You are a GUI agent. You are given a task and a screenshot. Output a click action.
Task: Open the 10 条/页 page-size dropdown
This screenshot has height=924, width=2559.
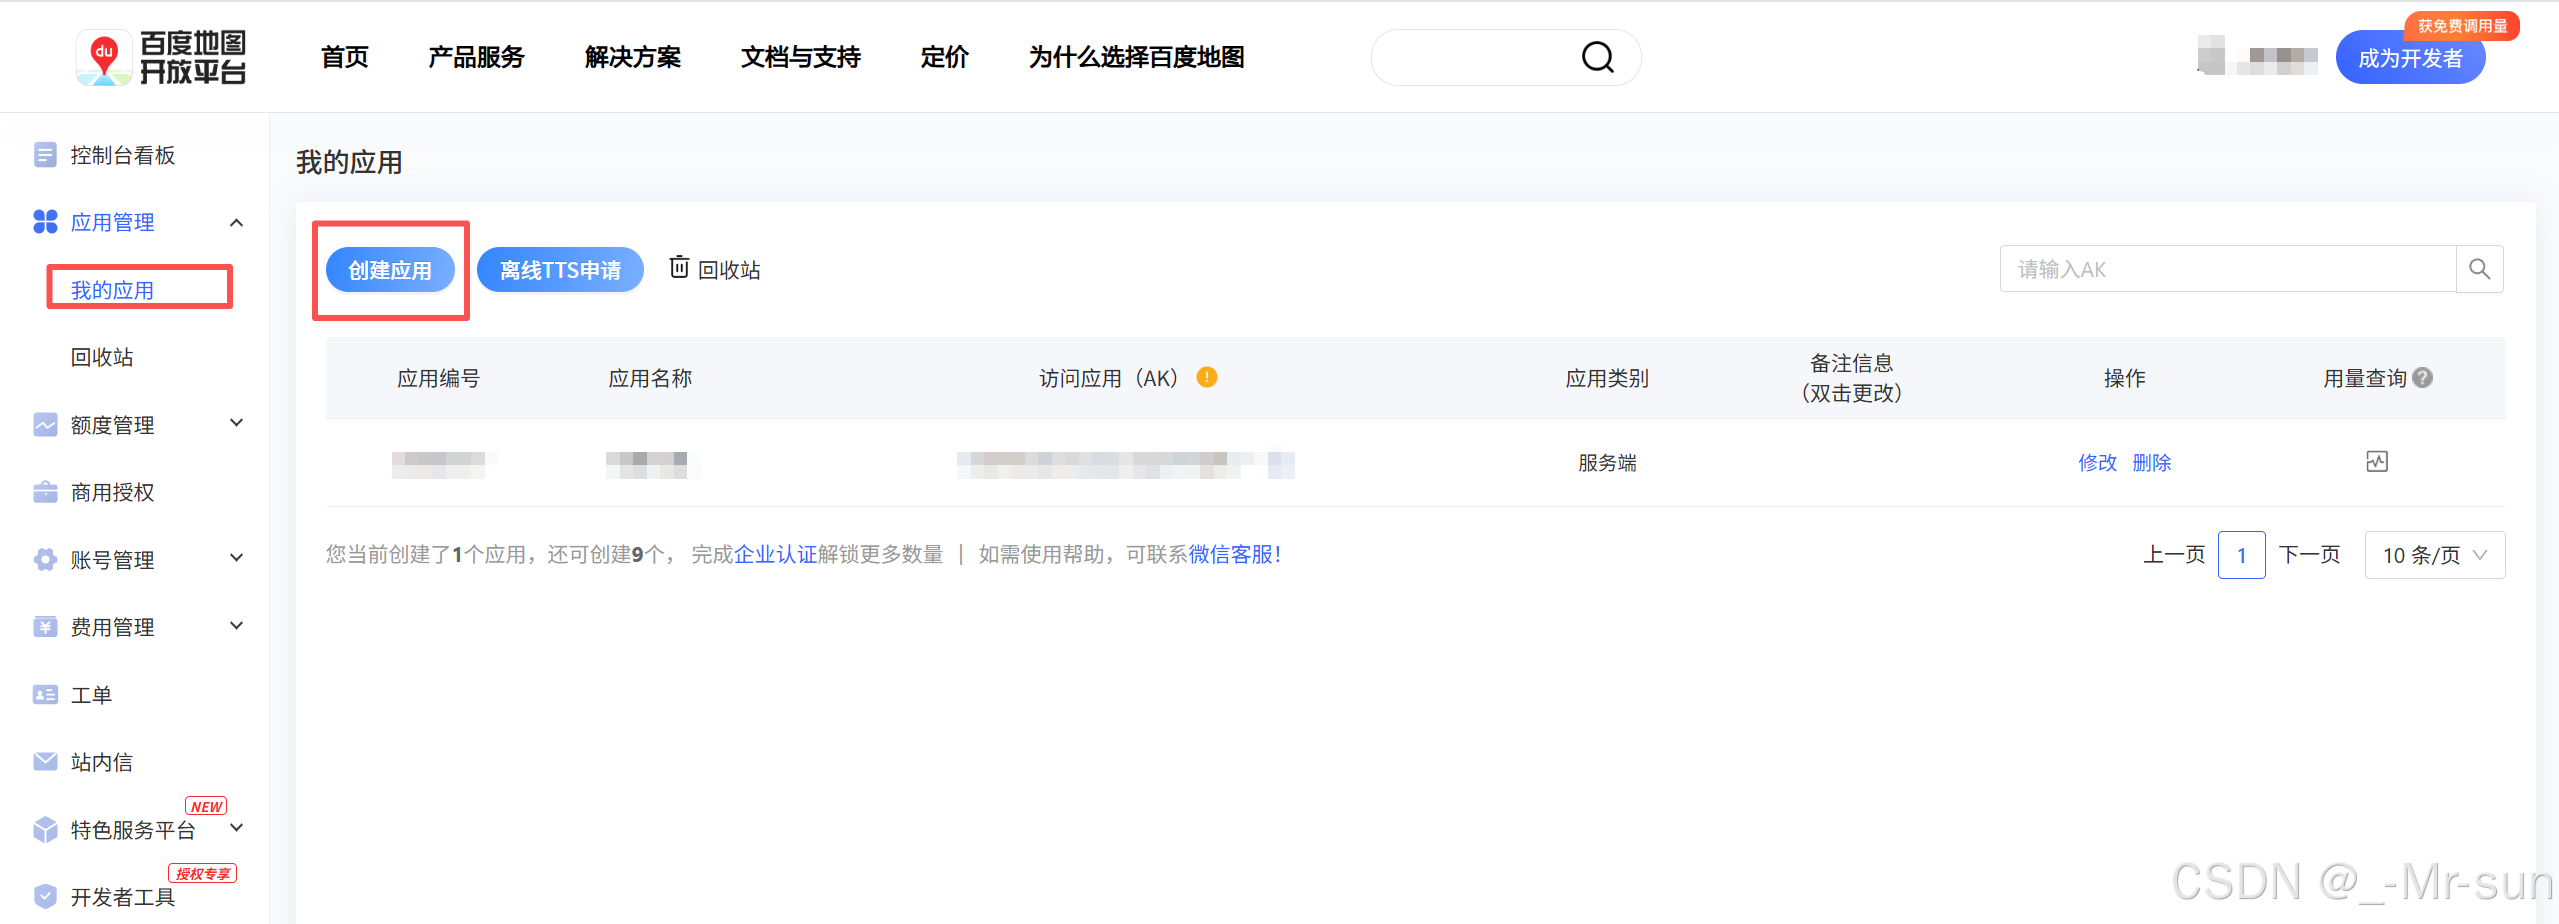tap(2434, 554)
